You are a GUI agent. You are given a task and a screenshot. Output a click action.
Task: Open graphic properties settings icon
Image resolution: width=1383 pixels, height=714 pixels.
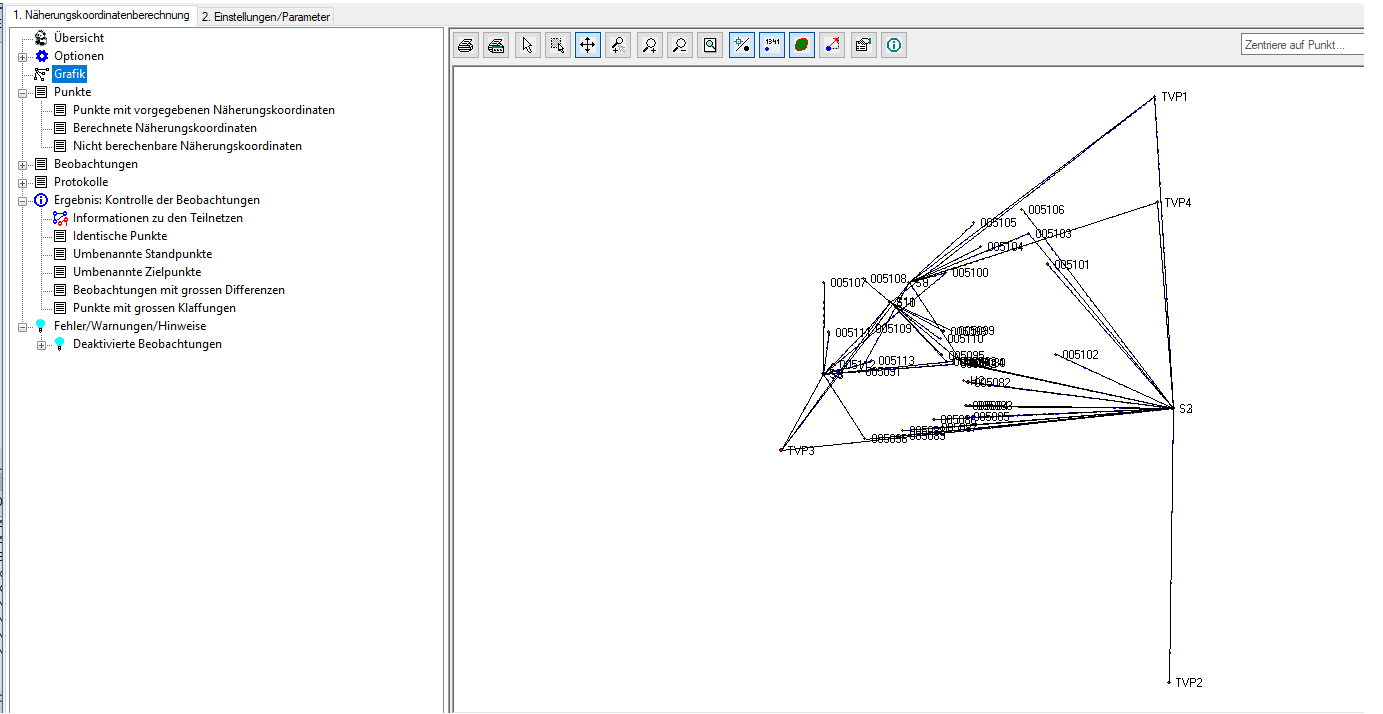[863, 45]
